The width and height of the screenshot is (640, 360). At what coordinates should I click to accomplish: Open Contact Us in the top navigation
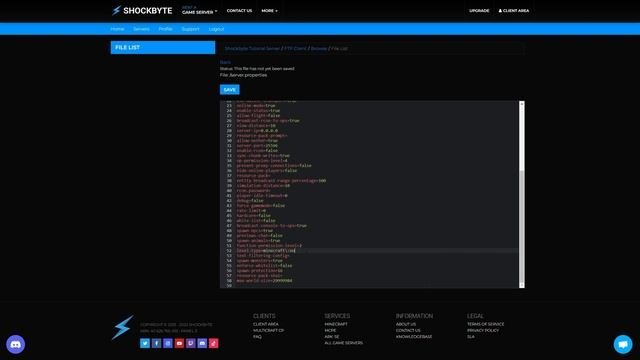[239, 11]
